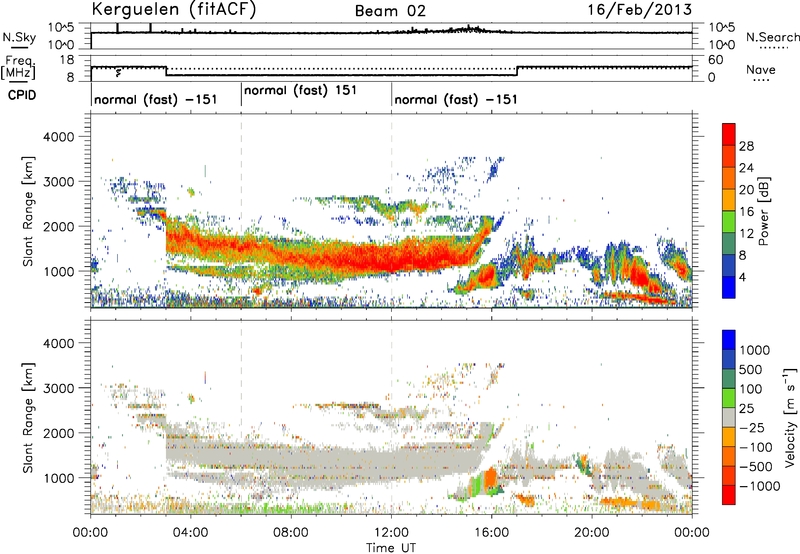Click the "-100" velocity colorbar label
Image resolution: width=800 pixels, height=554 pixels.
756,447
